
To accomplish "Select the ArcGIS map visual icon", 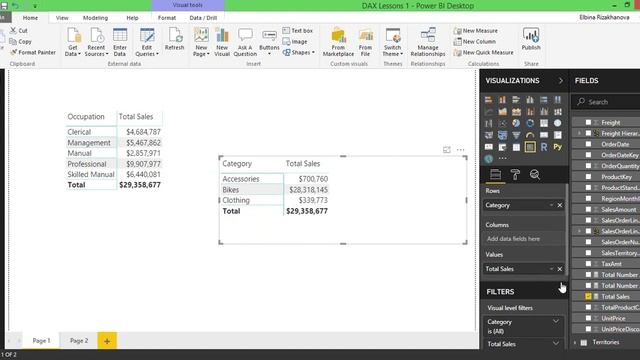I will [x=489, y=158].
